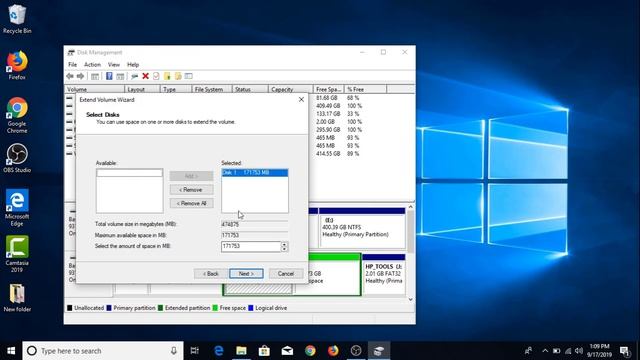The width and height of the screenshot is (640, 360).
Task: Open Firefox from the taskbar
Action: pos(333,351)
